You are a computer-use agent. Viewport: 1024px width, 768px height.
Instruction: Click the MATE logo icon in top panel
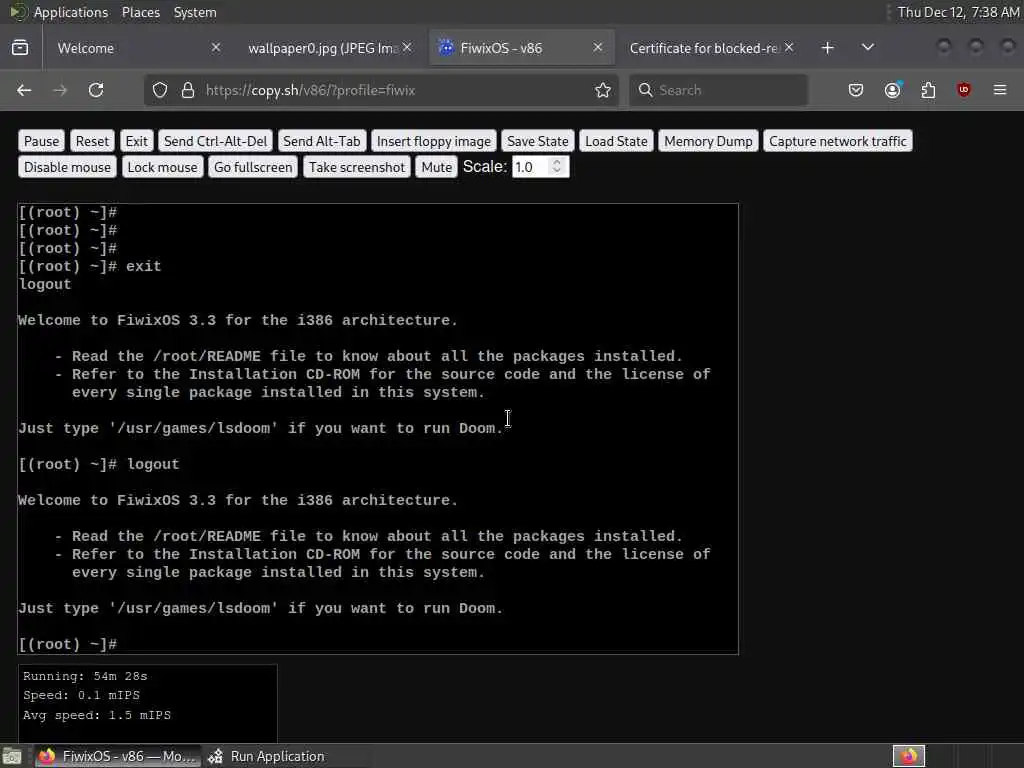[18, 12]
